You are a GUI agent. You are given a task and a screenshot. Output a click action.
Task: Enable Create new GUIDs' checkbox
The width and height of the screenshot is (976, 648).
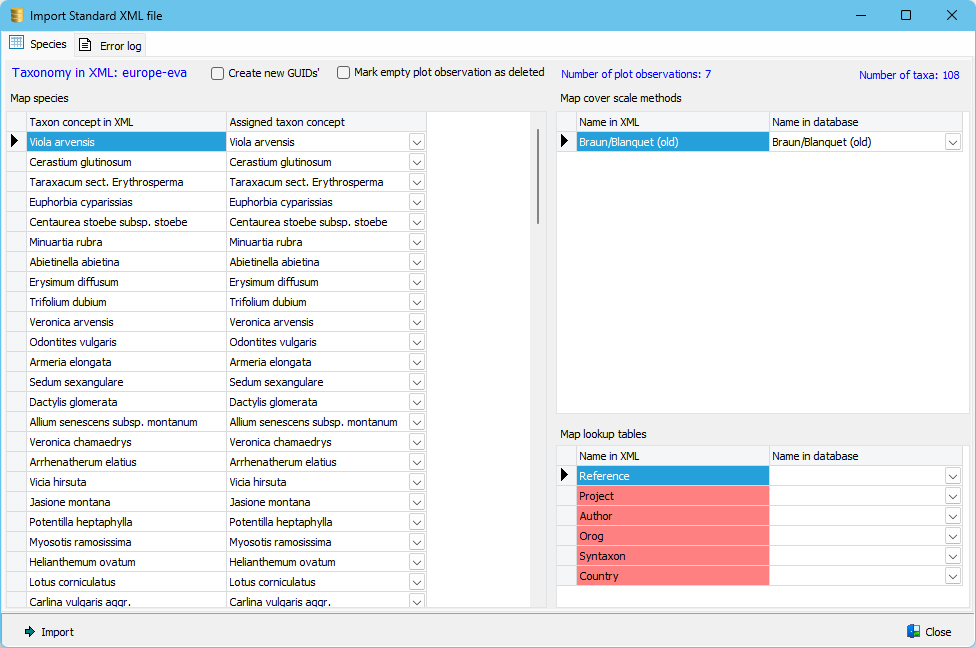(217, 73)
